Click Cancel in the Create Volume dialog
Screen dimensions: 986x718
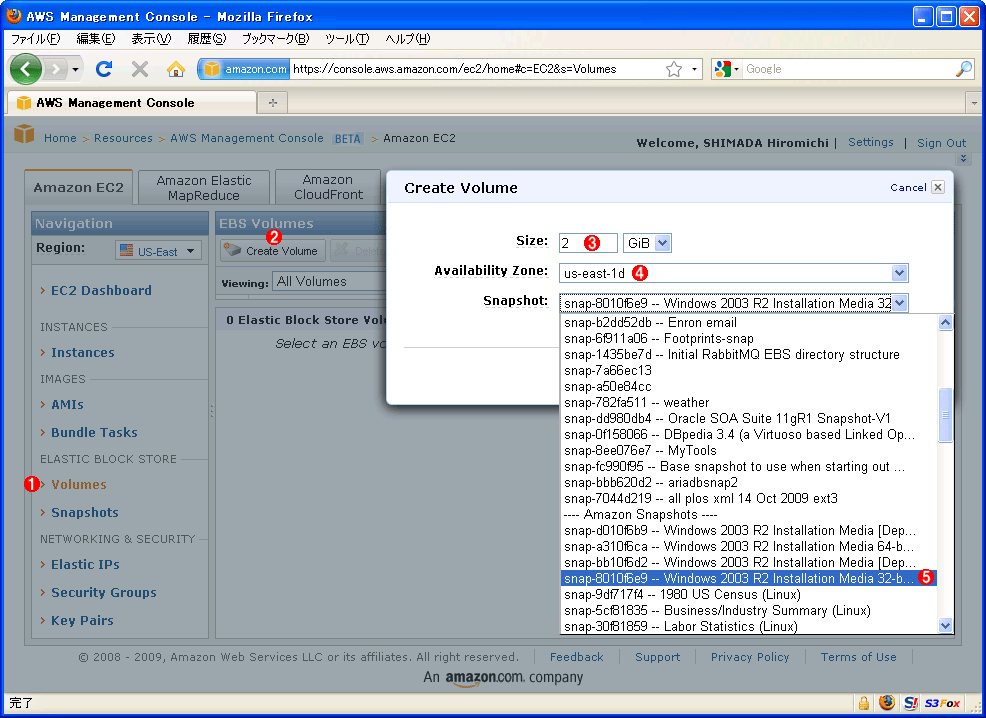908,187
